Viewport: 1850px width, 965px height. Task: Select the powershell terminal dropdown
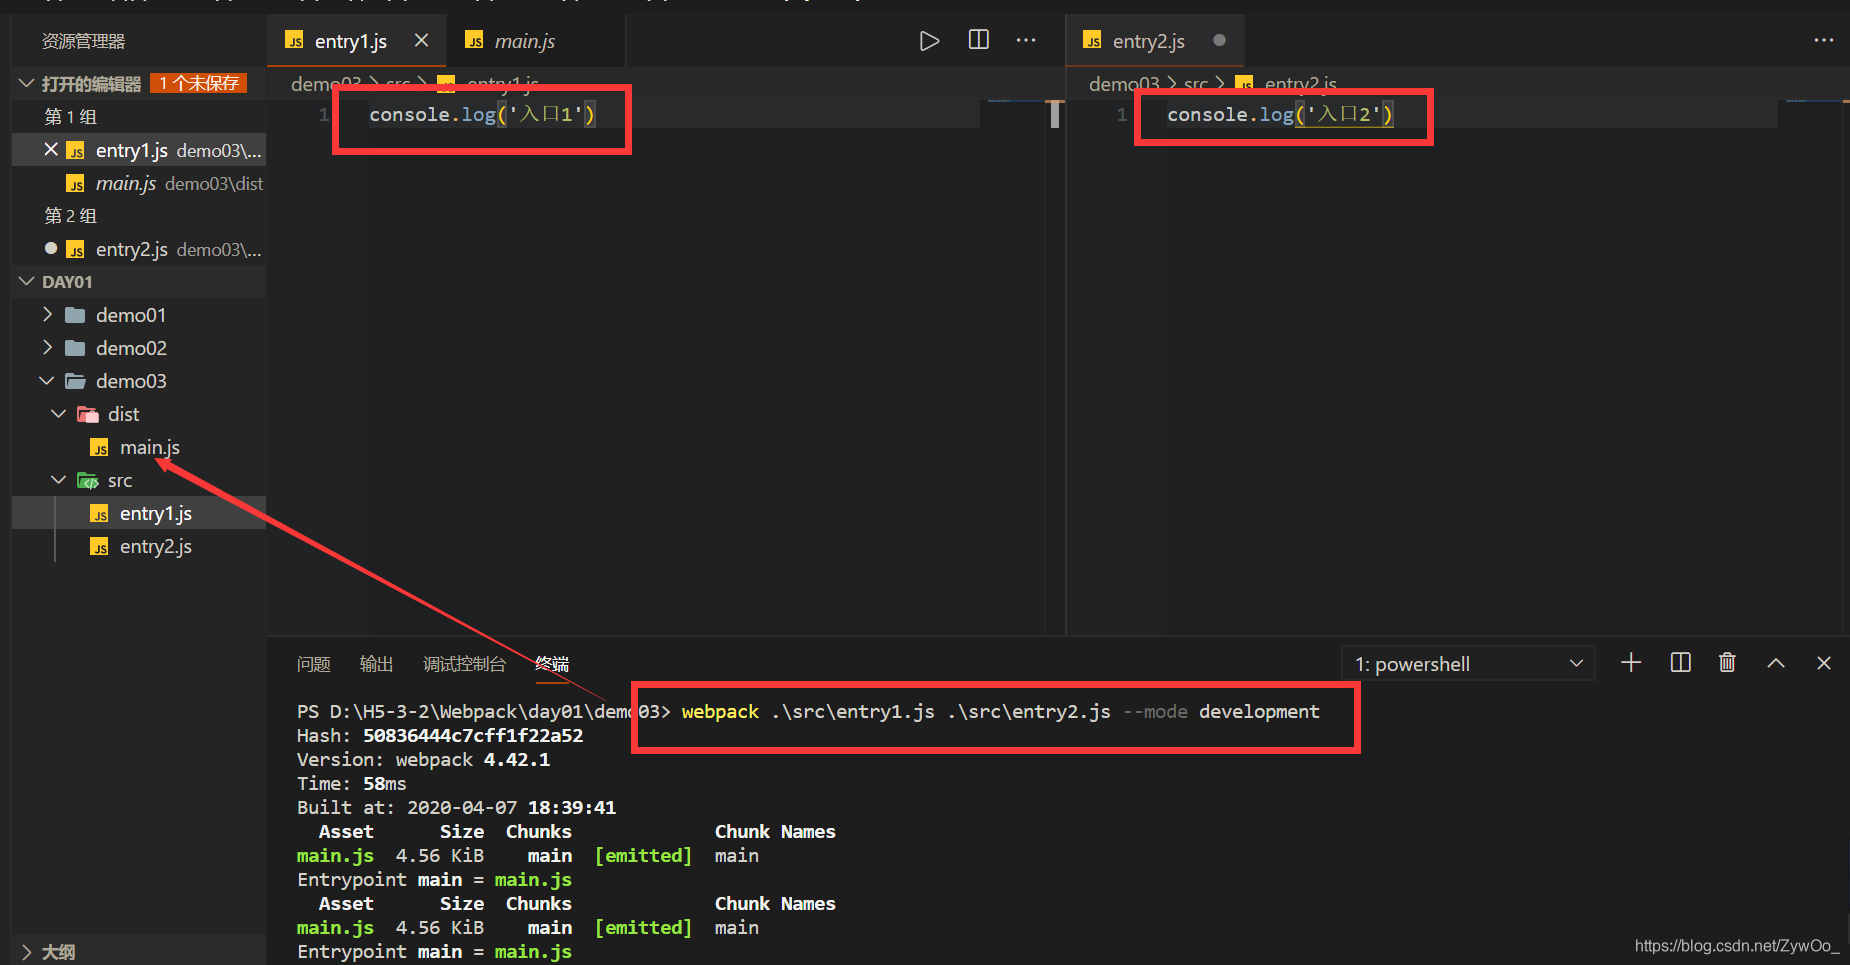click(1467, 664)
